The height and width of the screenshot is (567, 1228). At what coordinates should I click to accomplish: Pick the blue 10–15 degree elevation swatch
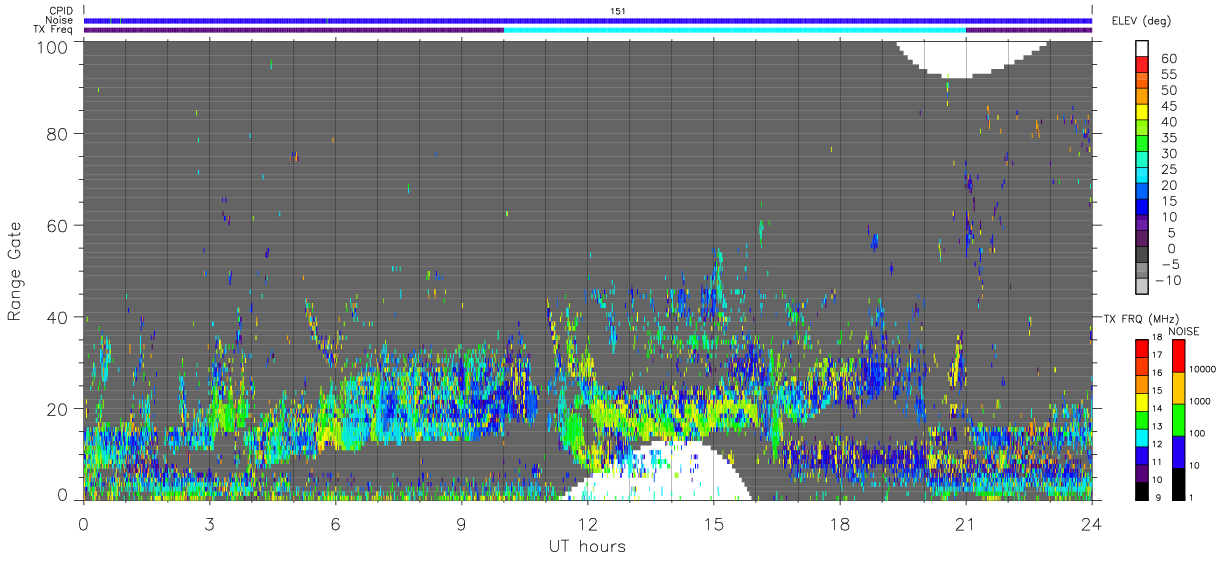point(1142,206)
